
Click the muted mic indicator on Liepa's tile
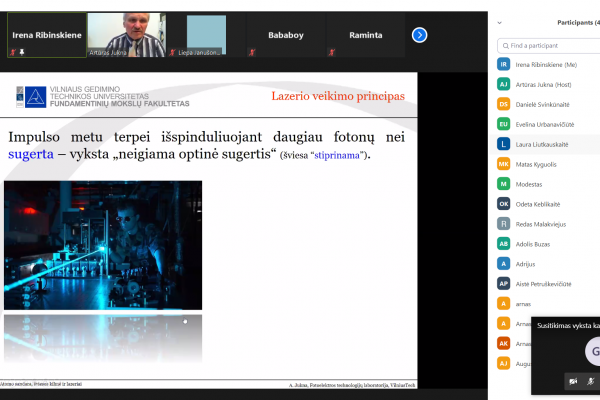click(x=172, y=52)
